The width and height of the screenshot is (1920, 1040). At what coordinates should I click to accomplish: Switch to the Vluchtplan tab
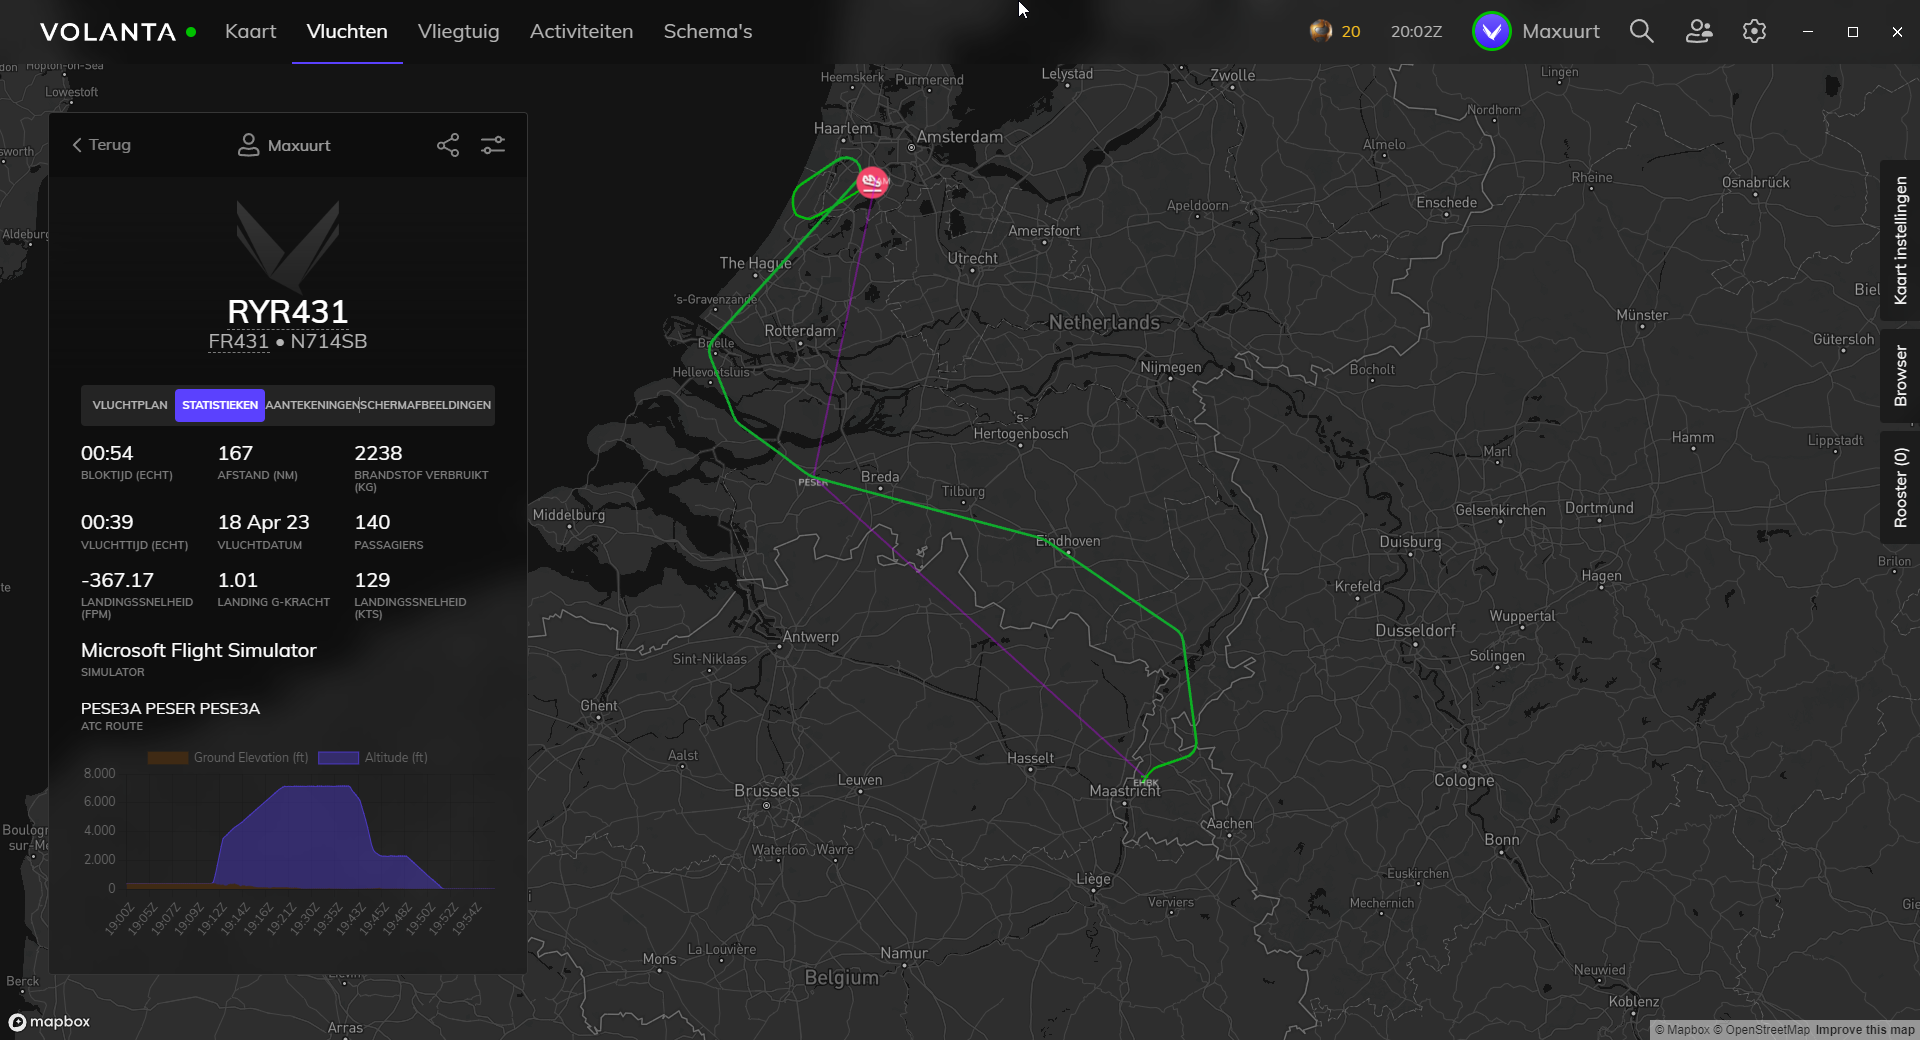point(130,405)
